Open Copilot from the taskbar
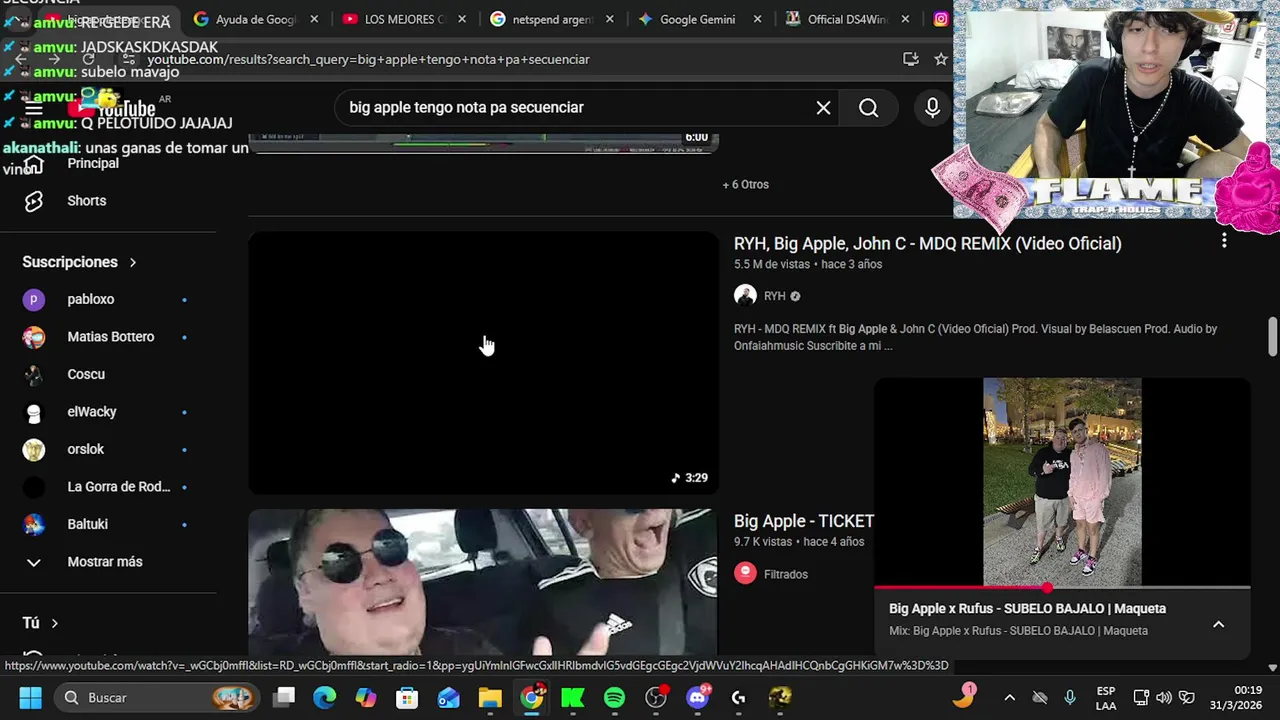Screen dimensions: 1280x720 (366, 697)
